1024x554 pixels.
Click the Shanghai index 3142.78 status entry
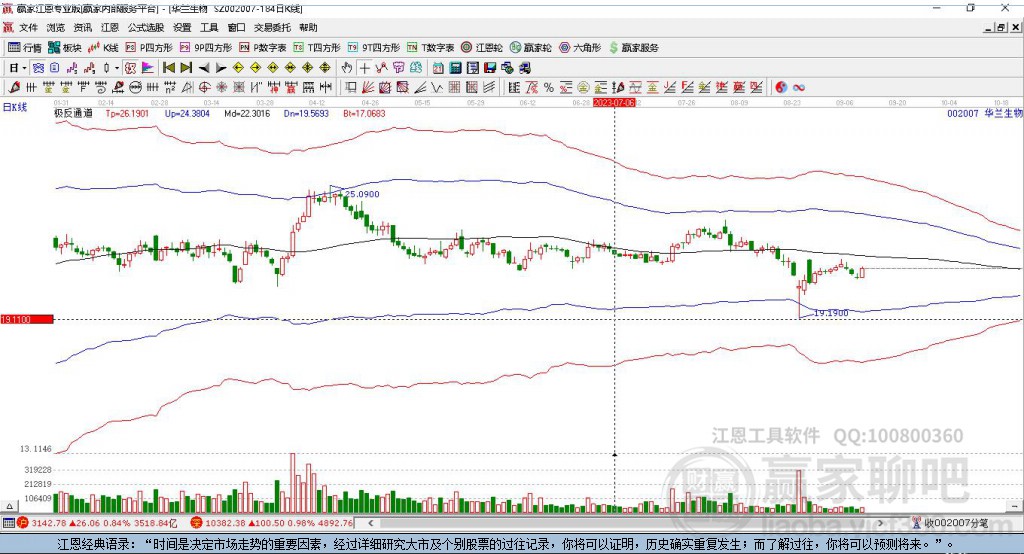pos(97,523)
